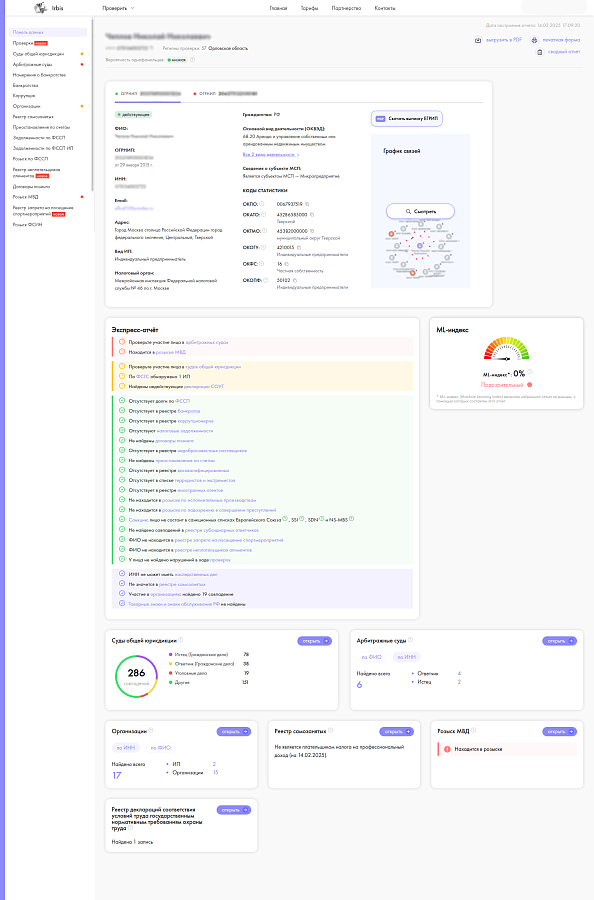Viewport: 594px width, 900px height.
Task: Click the help icon next to ОКТМО
Action: click(265, 231)
